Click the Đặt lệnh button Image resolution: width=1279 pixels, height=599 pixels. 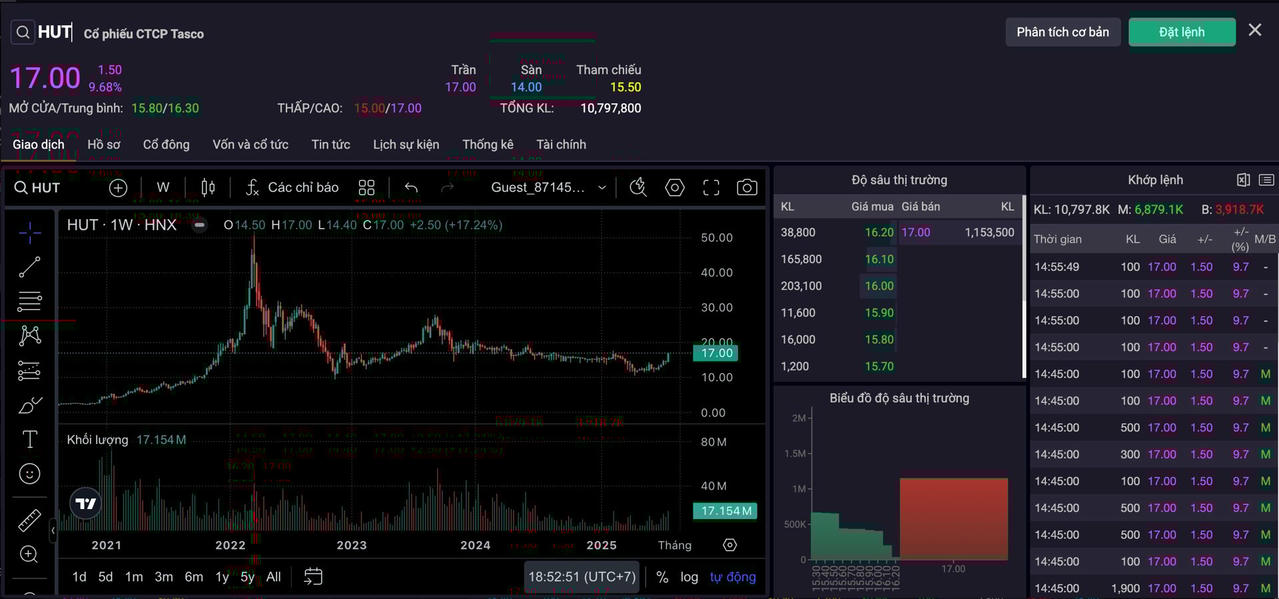1181,32
